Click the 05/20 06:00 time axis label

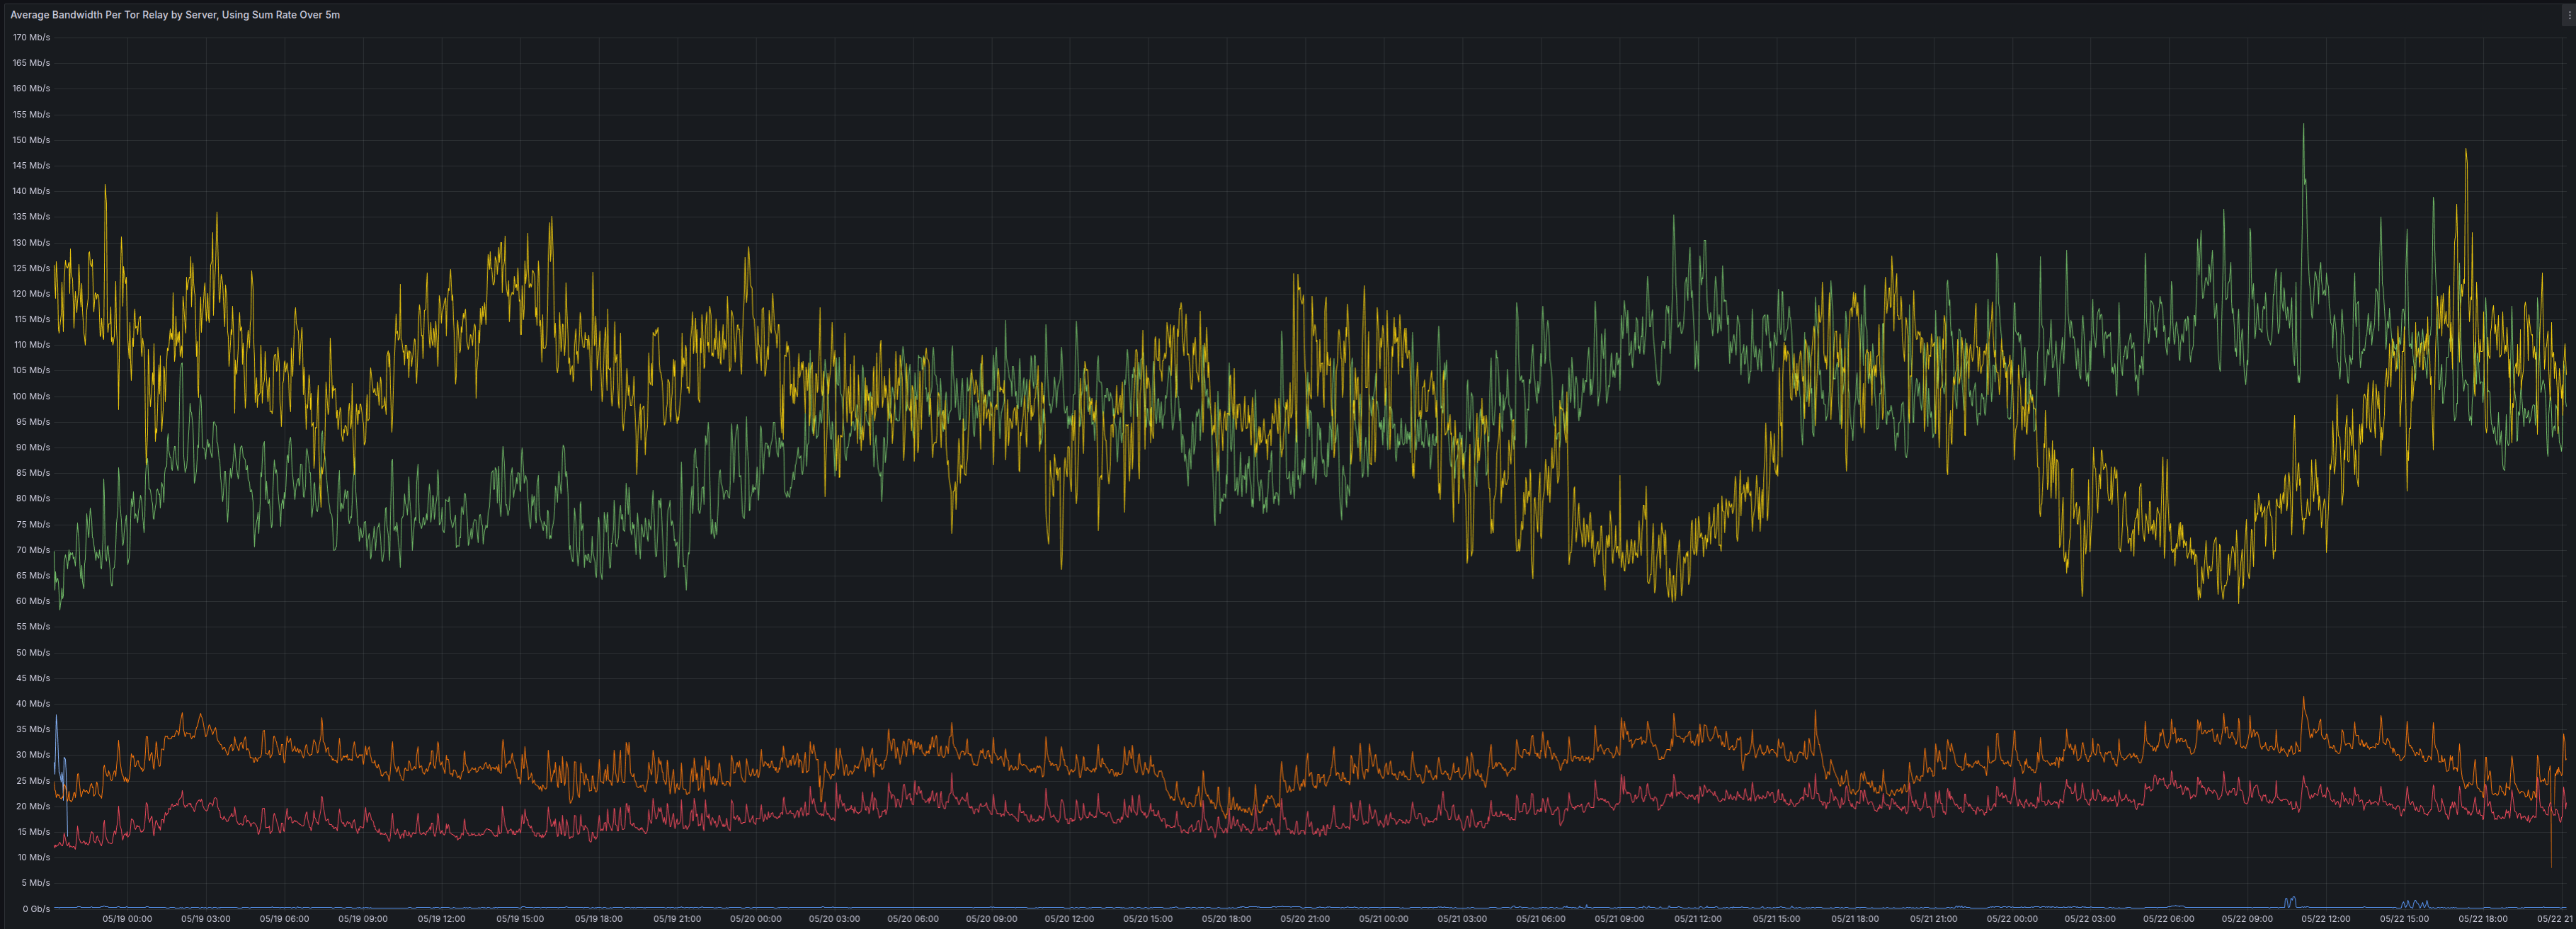[x=912, y=918]
